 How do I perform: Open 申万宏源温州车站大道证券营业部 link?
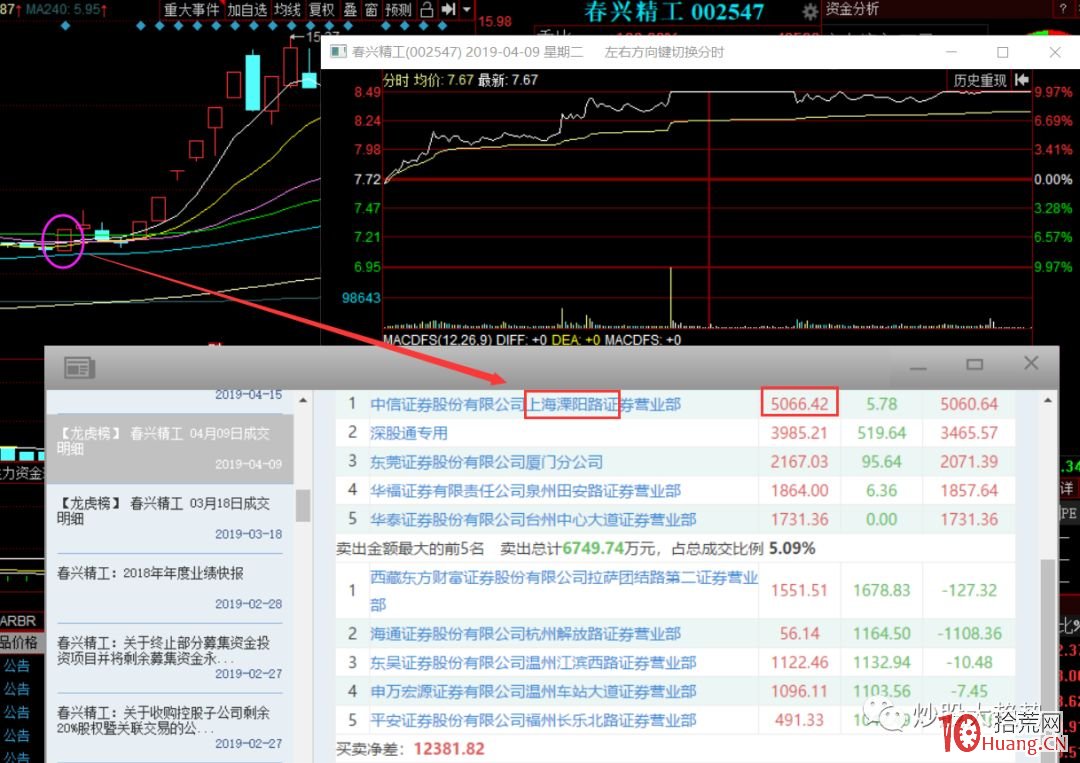(x=533, y=691)
